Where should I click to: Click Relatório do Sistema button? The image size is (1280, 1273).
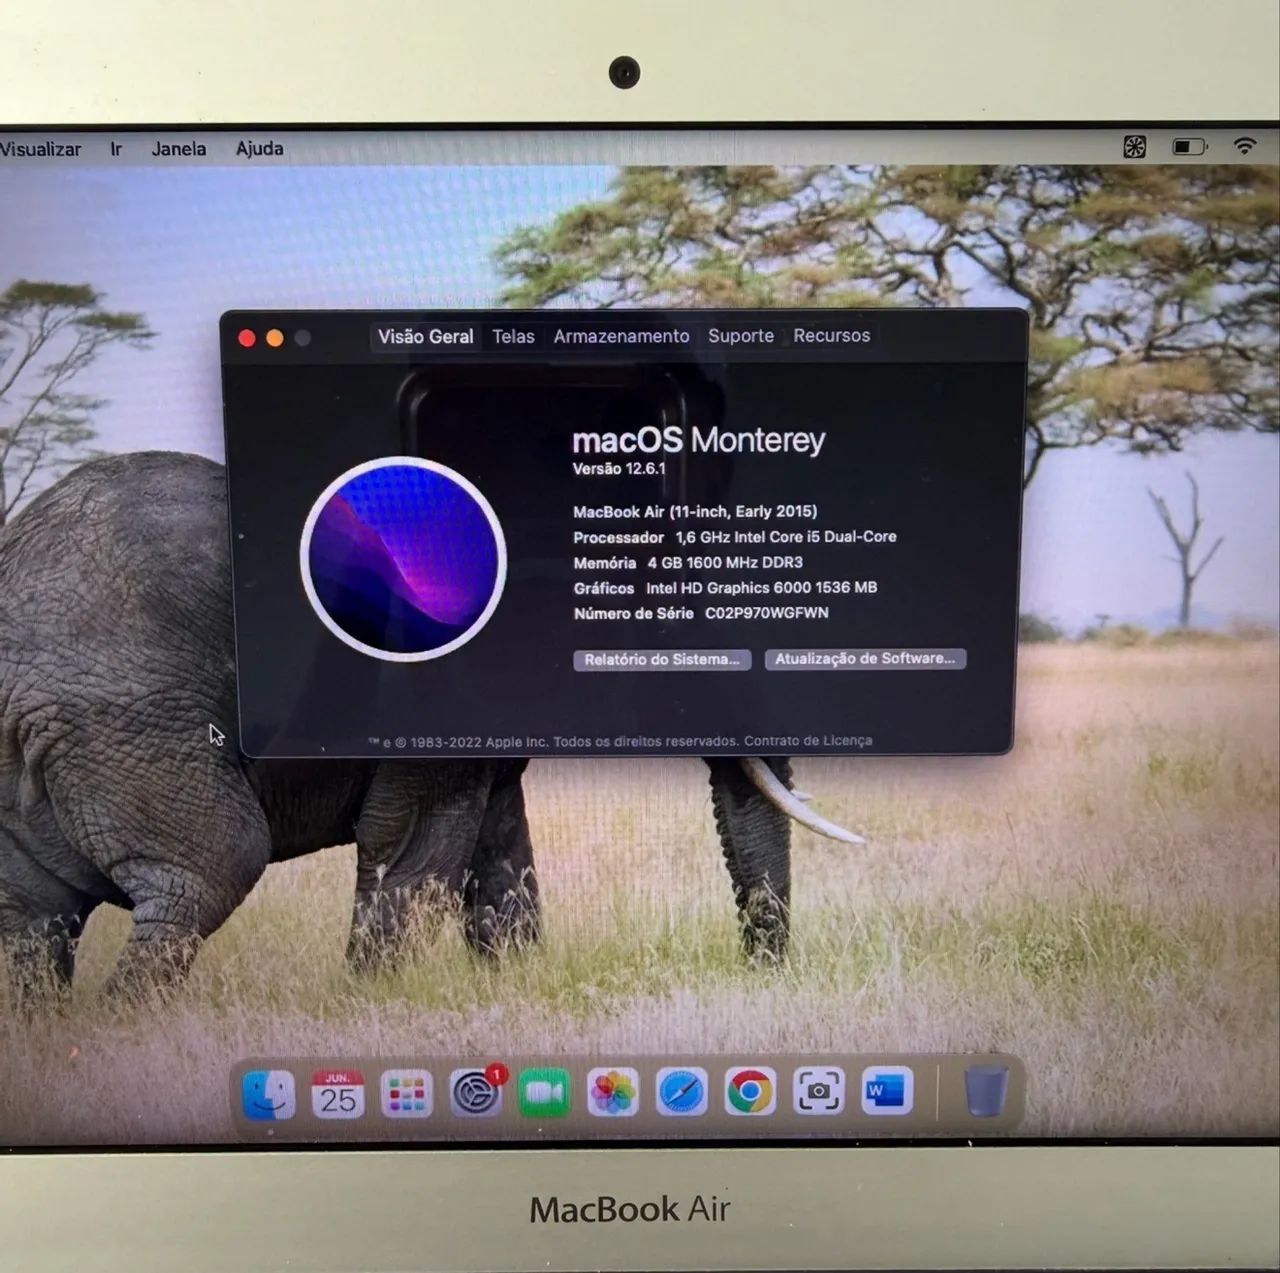662,660
